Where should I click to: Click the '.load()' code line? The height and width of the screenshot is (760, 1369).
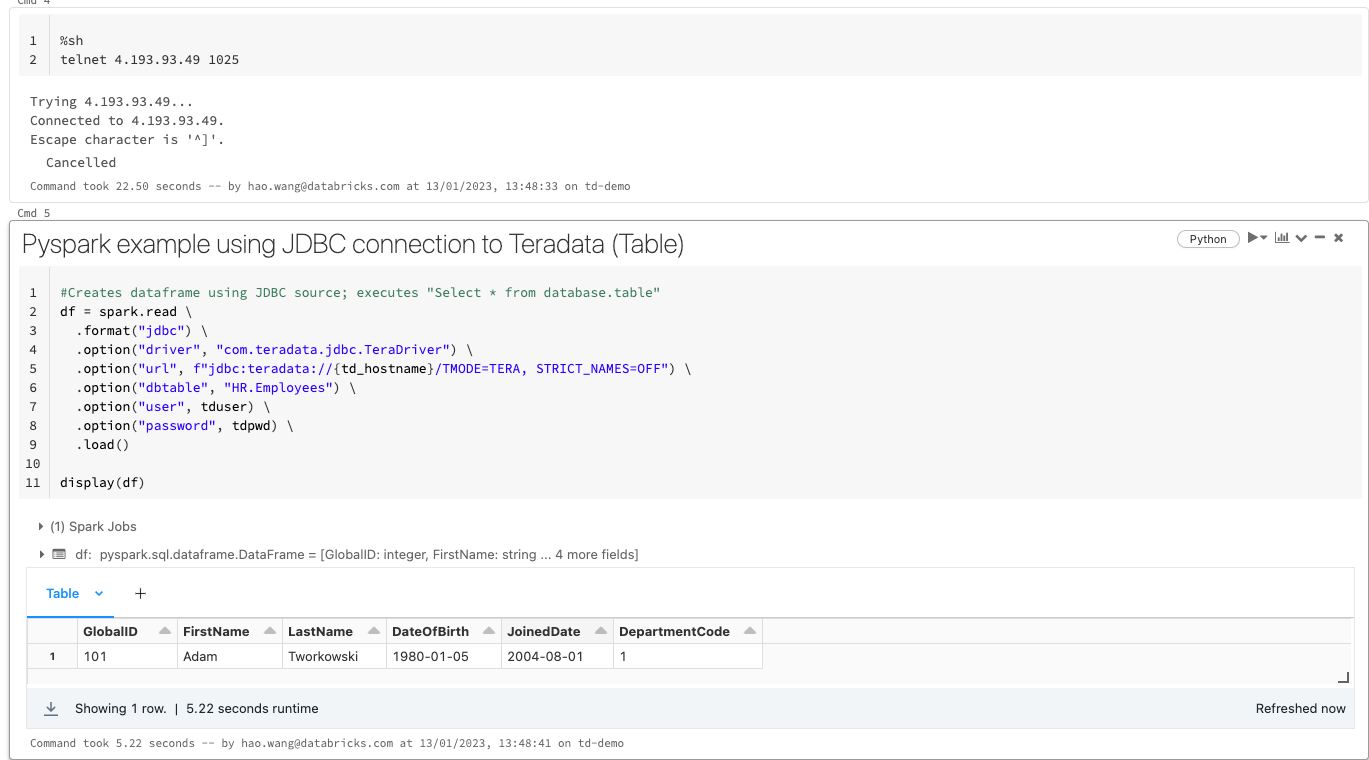[103, 445]
